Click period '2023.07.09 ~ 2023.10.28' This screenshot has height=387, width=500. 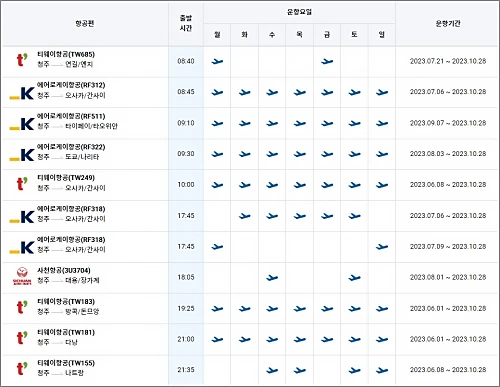(448, 246)
